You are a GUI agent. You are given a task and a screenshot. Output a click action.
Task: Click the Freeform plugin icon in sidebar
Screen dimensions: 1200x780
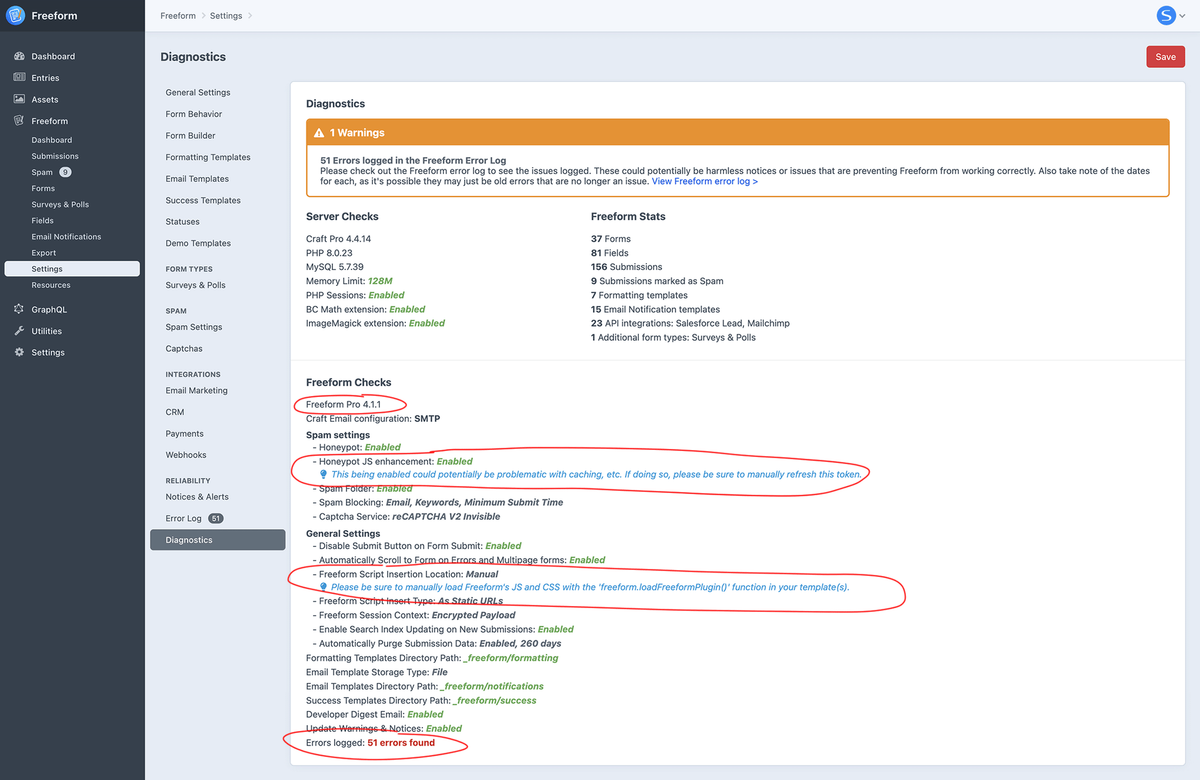pos(19,121)
